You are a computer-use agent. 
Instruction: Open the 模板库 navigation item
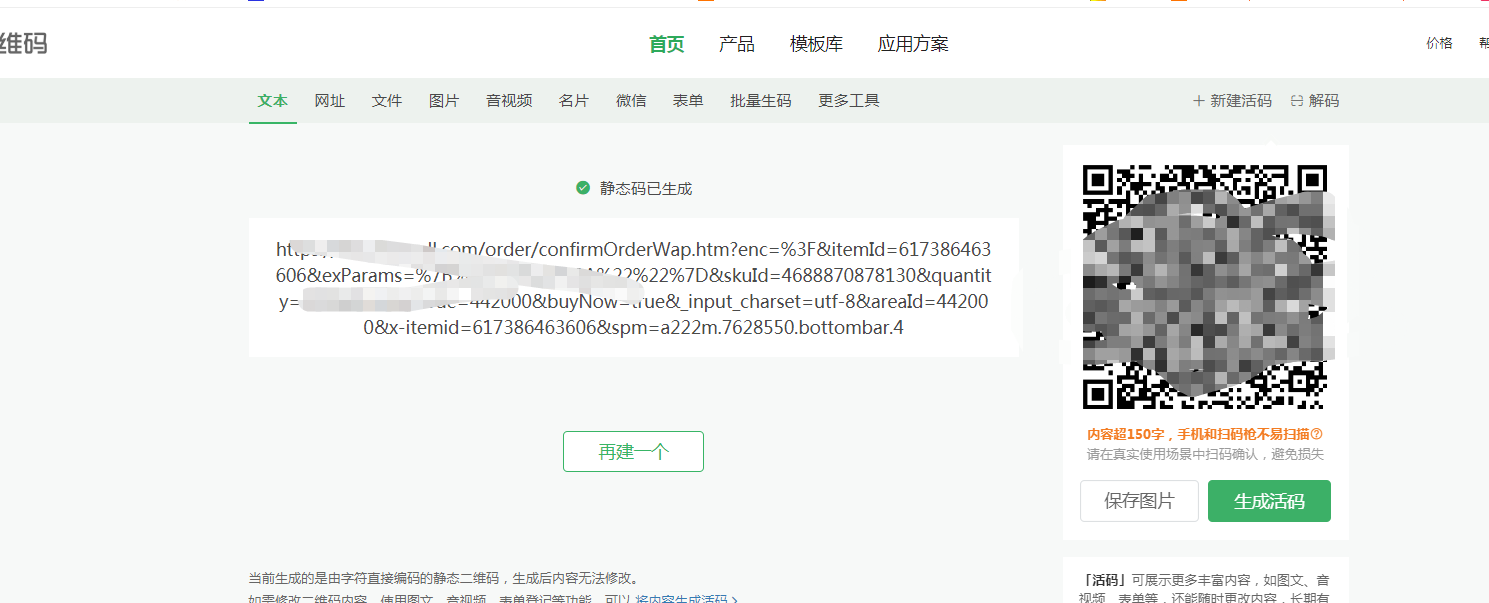click(816, 44)
